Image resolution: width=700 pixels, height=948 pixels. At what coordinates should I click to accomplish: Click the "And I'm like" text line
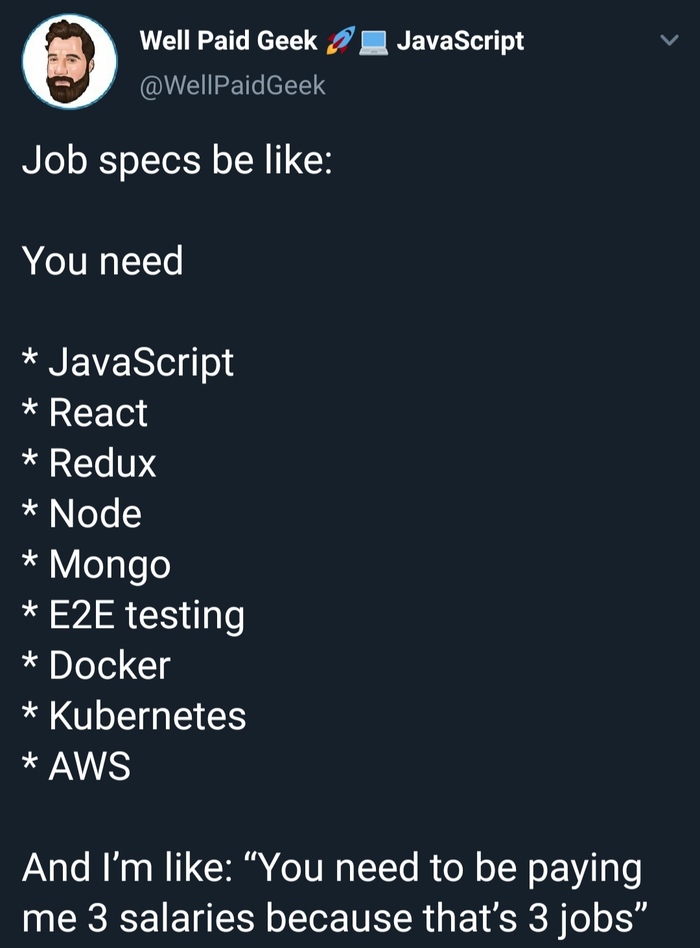(x=332, y=868)
